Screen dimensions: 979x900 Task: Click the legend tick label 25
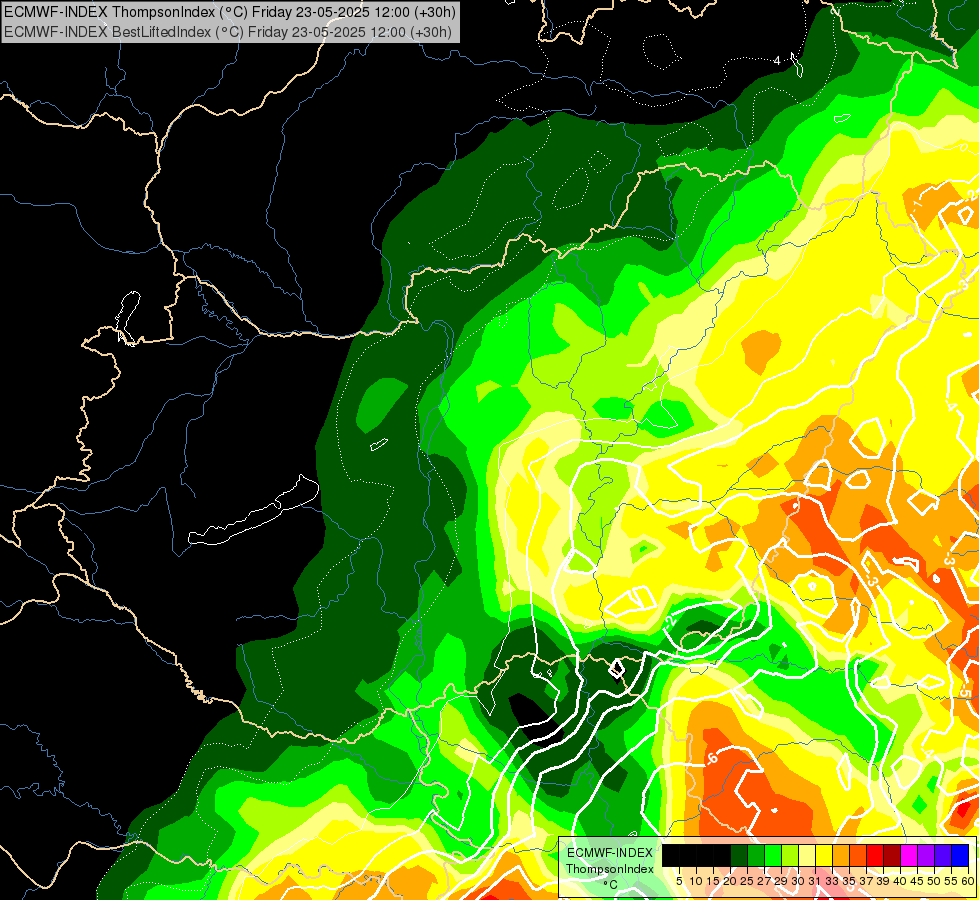pos(747,881)
